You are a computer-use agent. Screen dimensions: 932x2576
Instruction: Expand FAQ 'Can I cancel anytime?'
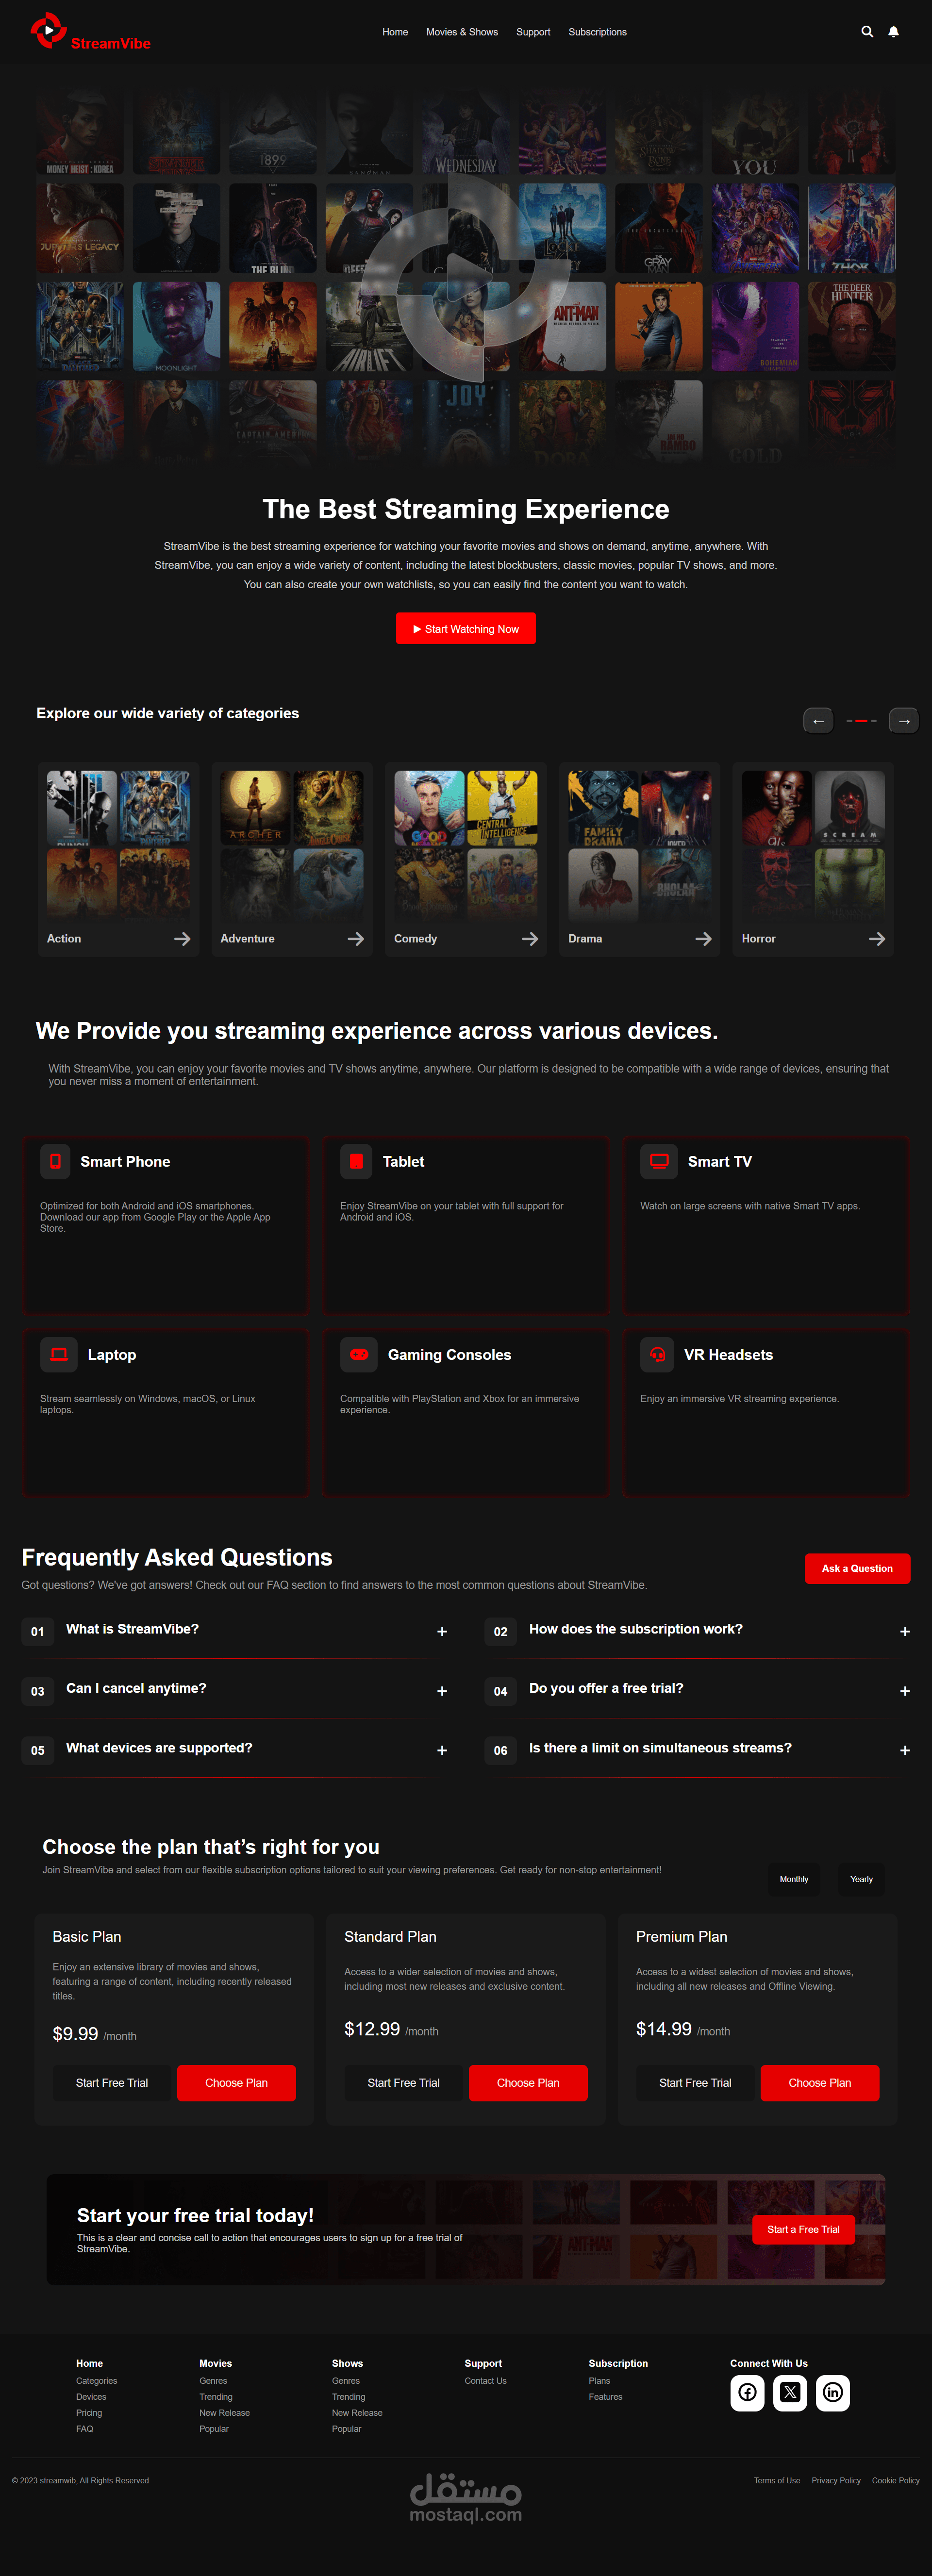(x=442, y=1691)
